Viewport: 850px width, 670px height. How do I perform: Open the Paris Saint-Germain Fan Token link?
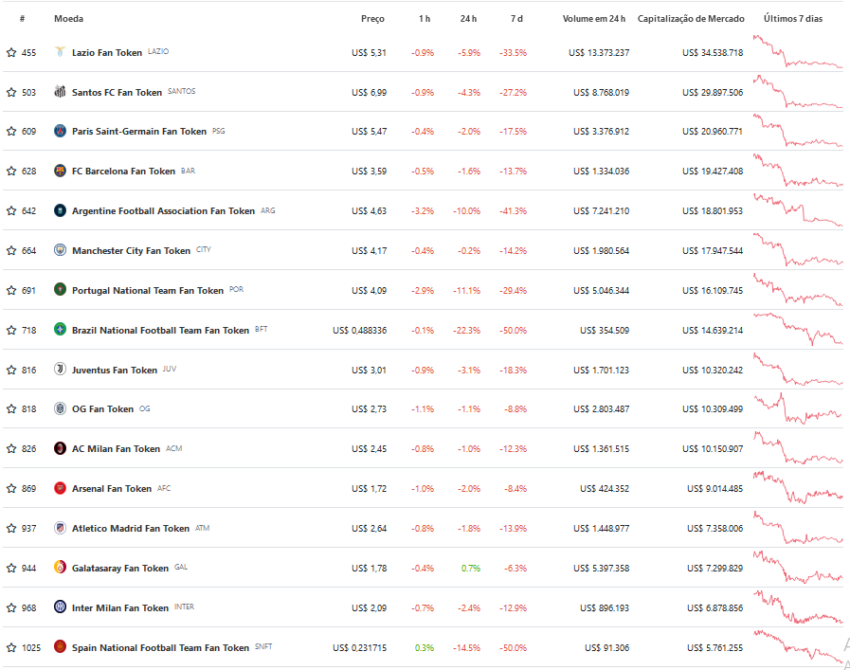[x=139, y=131]
